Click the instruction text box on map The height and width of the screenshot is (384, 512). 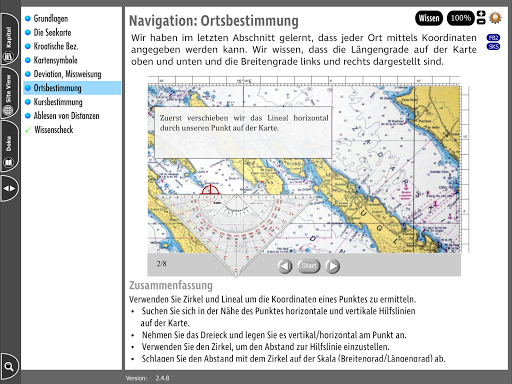[243, 132]
